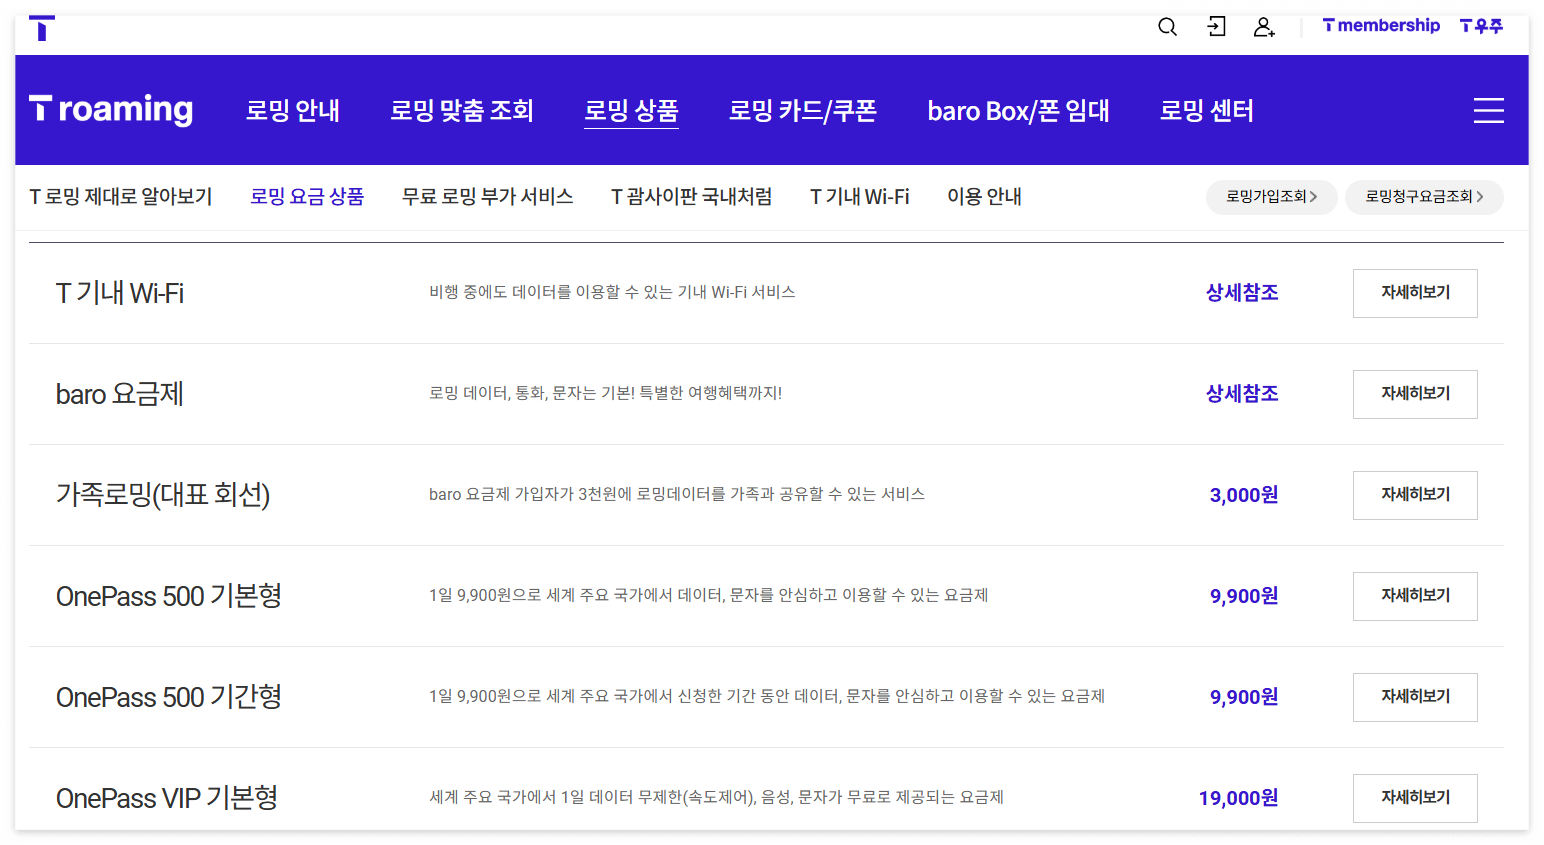Switch to 로밍 요금 상품 tab

(307, 197)
